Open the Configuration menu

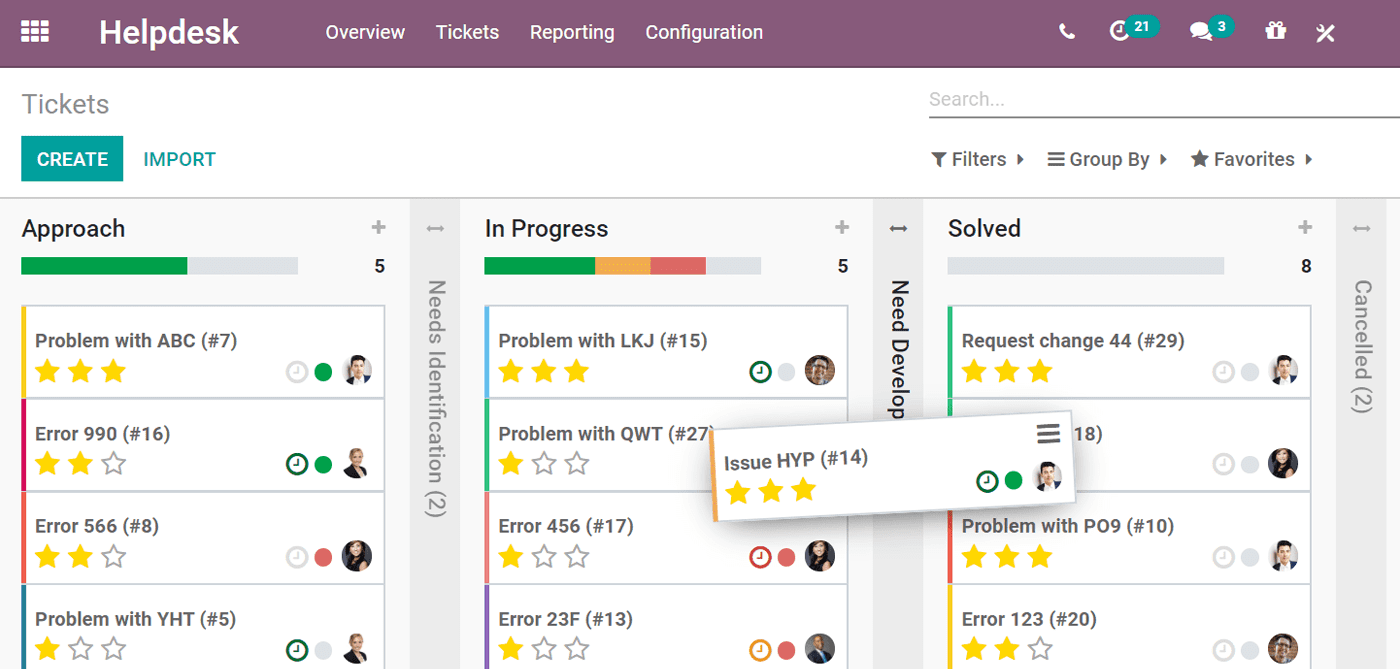click(704, 32)
